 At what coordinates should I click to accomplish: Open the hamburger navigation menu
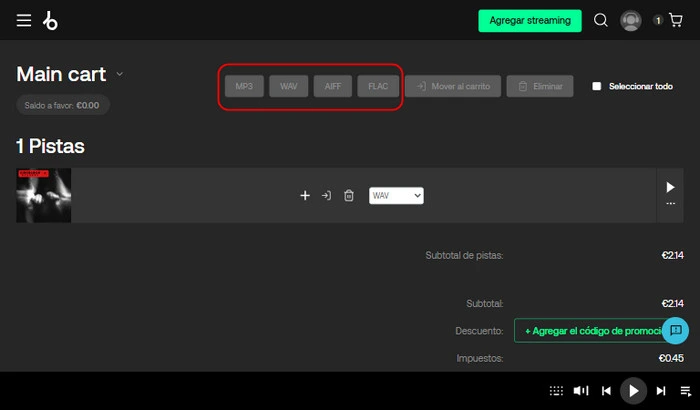click(24, 21)
